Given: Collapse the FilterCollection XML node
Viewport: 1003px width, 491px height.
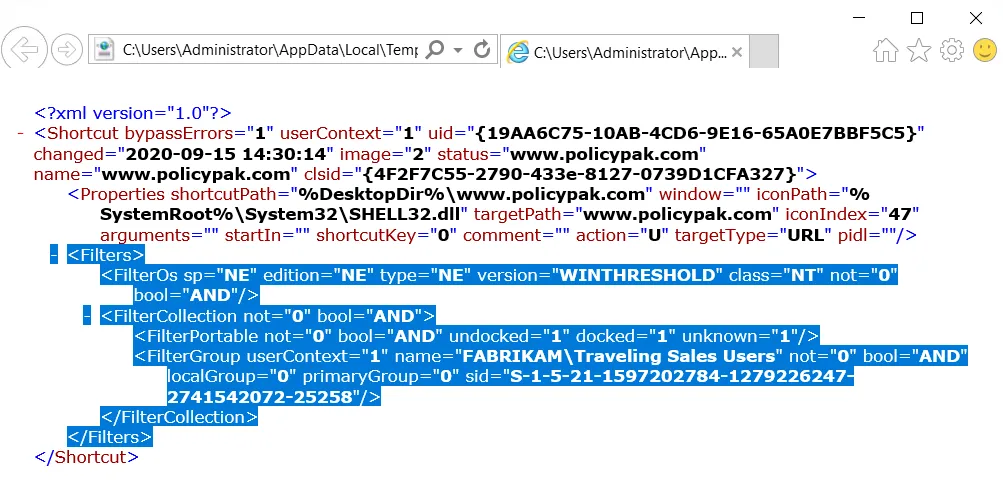Looking at the screenshot, I should pos(87,316).
